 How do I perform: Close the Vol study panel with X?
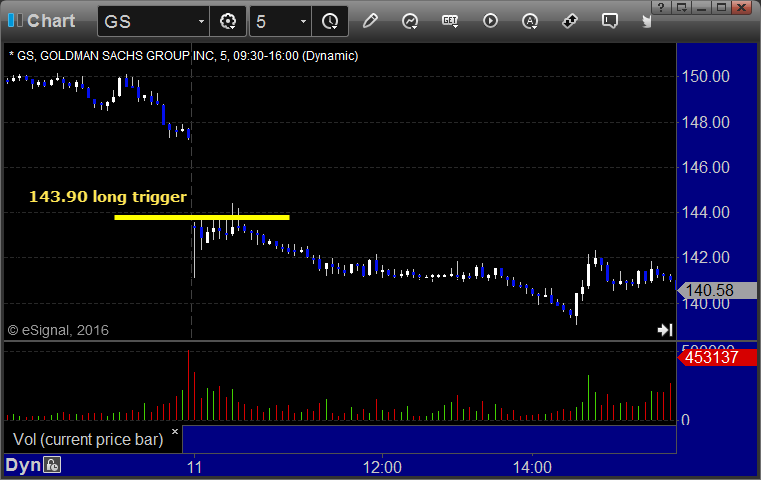pos(175,431)
